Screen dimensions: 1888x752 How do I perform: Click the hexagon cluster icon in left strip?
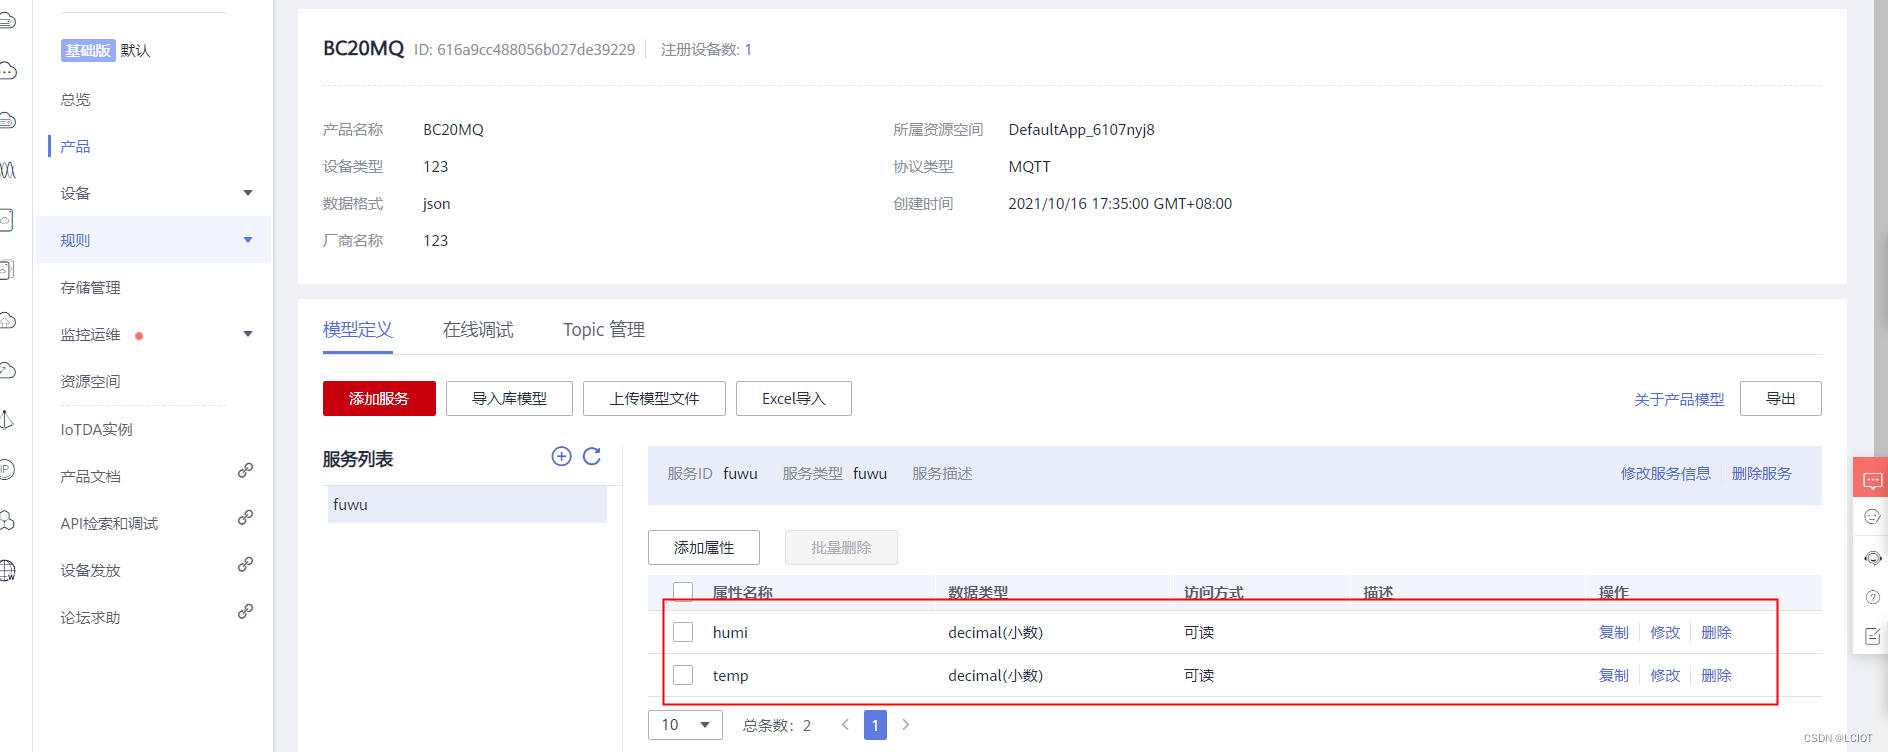coord(7,520)
